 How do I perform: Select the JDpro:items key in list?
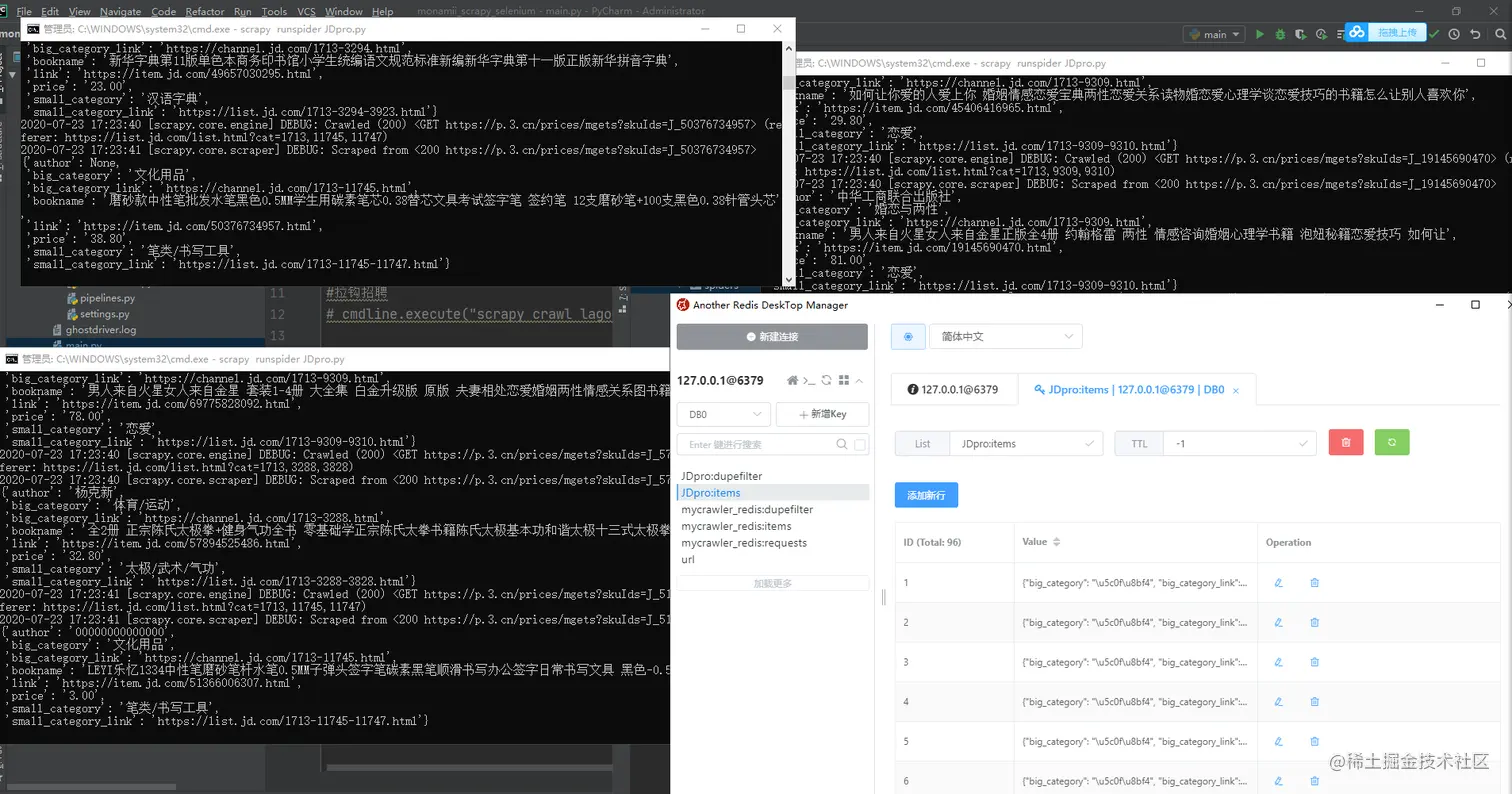point(773,493)
